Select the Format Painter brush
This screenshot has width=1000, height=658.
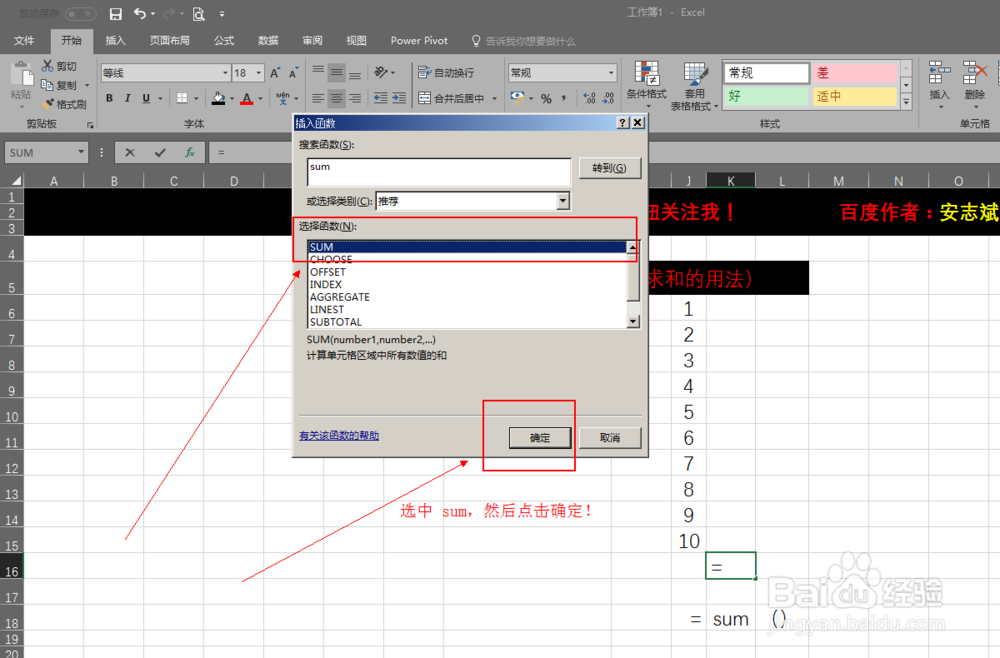click(48, 103)
